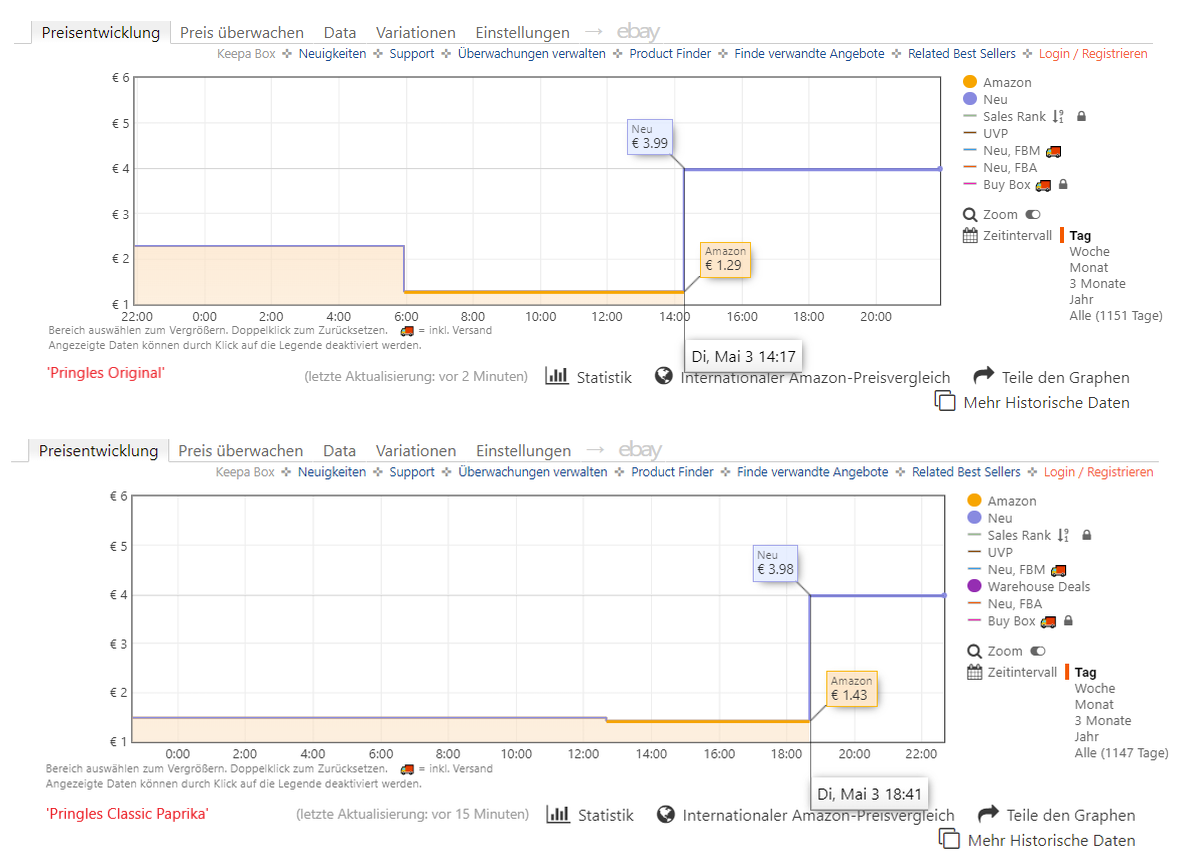Viewport: 1178px width, 857px height.
Task: Open Support link above Classic Paprika chart
Action: click(x=412, y=472)
